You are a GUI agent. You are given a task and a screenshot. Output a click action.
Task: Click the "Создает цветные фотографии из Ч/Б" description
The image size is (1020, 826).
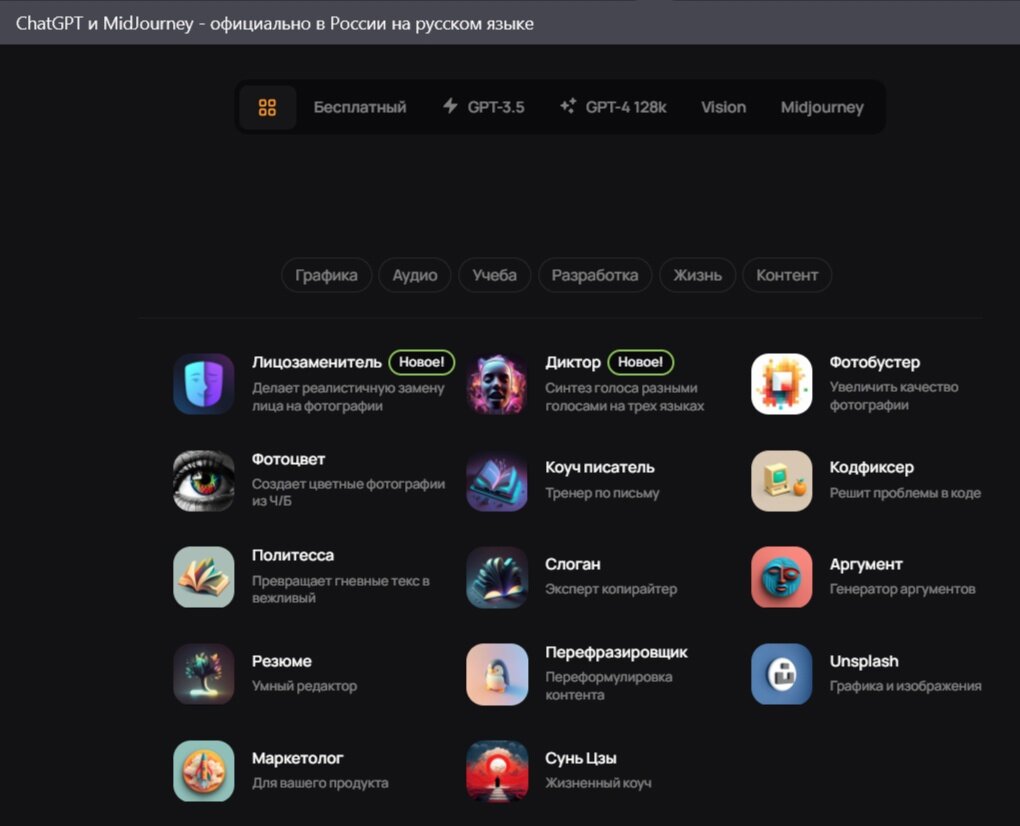[348, 492]
